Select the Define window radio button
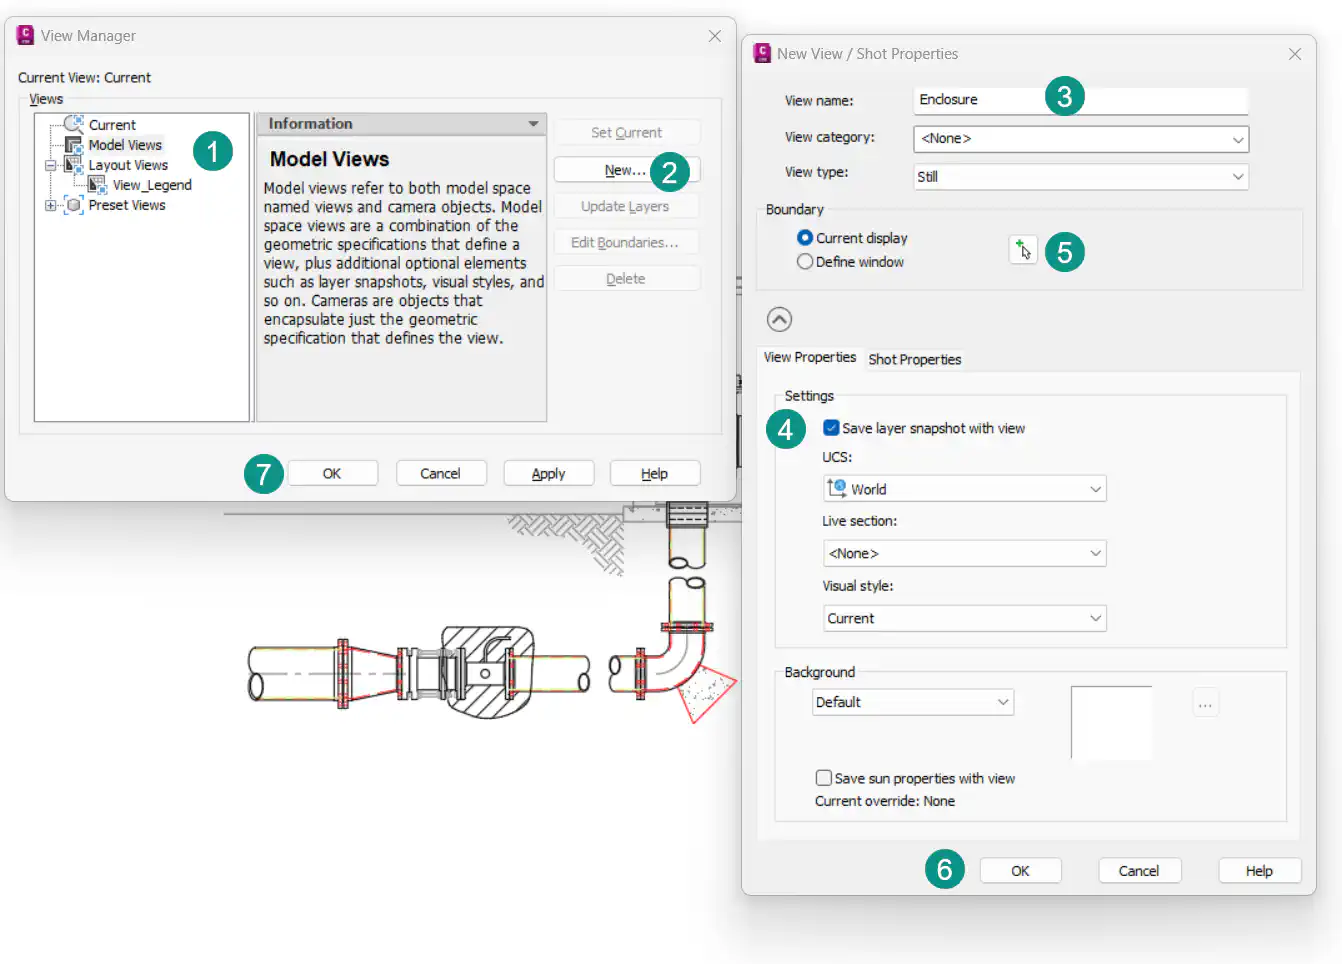The width and height of the screenshot is (1342, 964). [805, 261]
